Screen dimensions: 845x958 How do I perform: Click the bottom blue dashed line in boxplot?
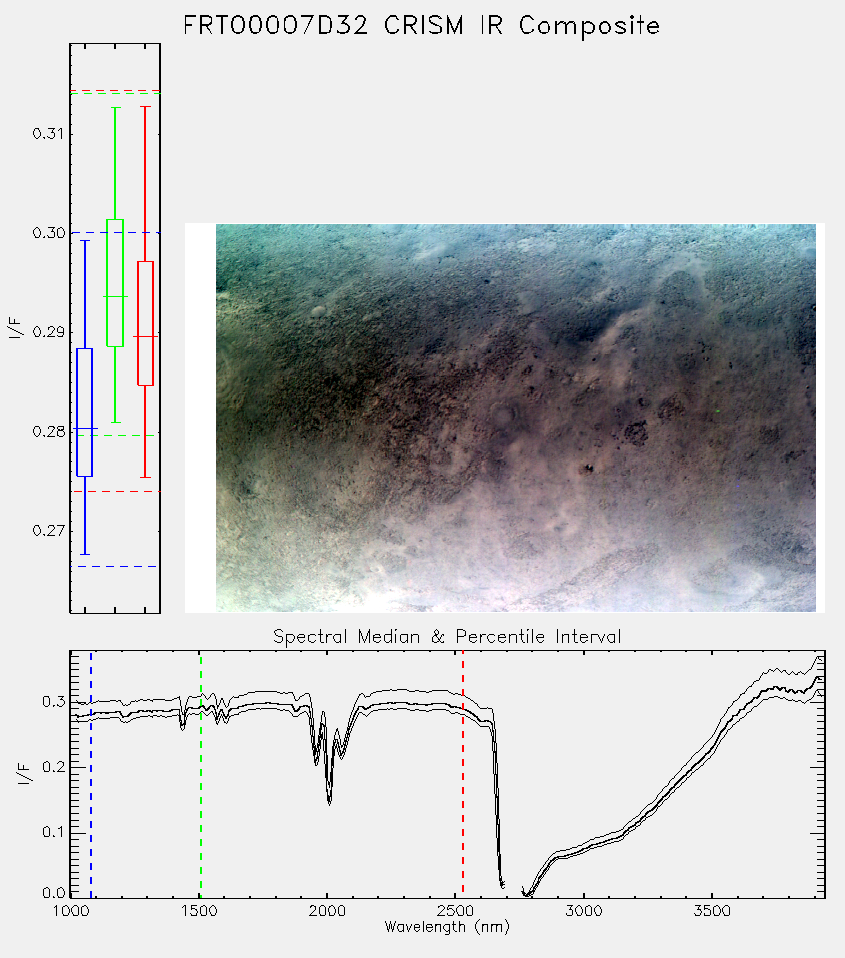115,566
